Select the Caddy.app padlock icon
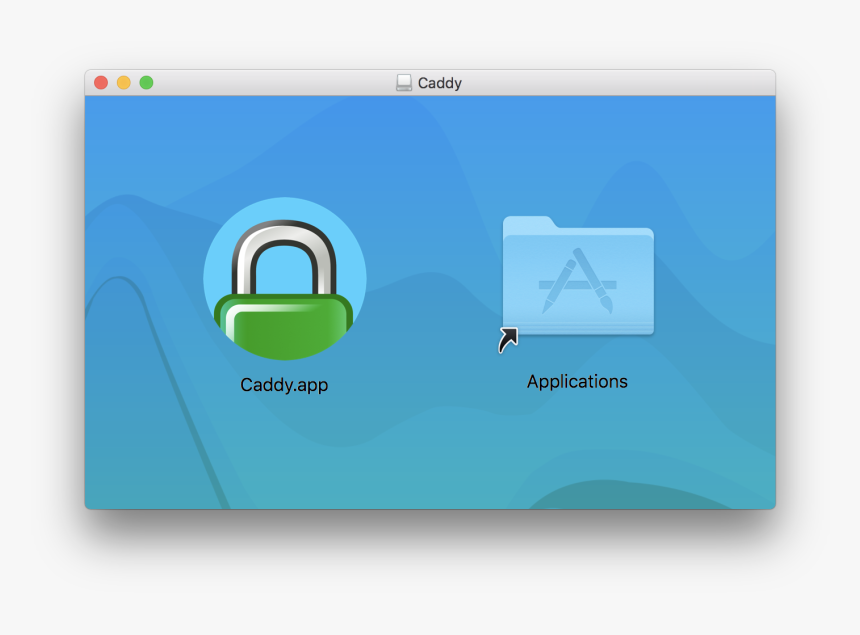Viewport: 860px width, 635px height. (284, 278)
